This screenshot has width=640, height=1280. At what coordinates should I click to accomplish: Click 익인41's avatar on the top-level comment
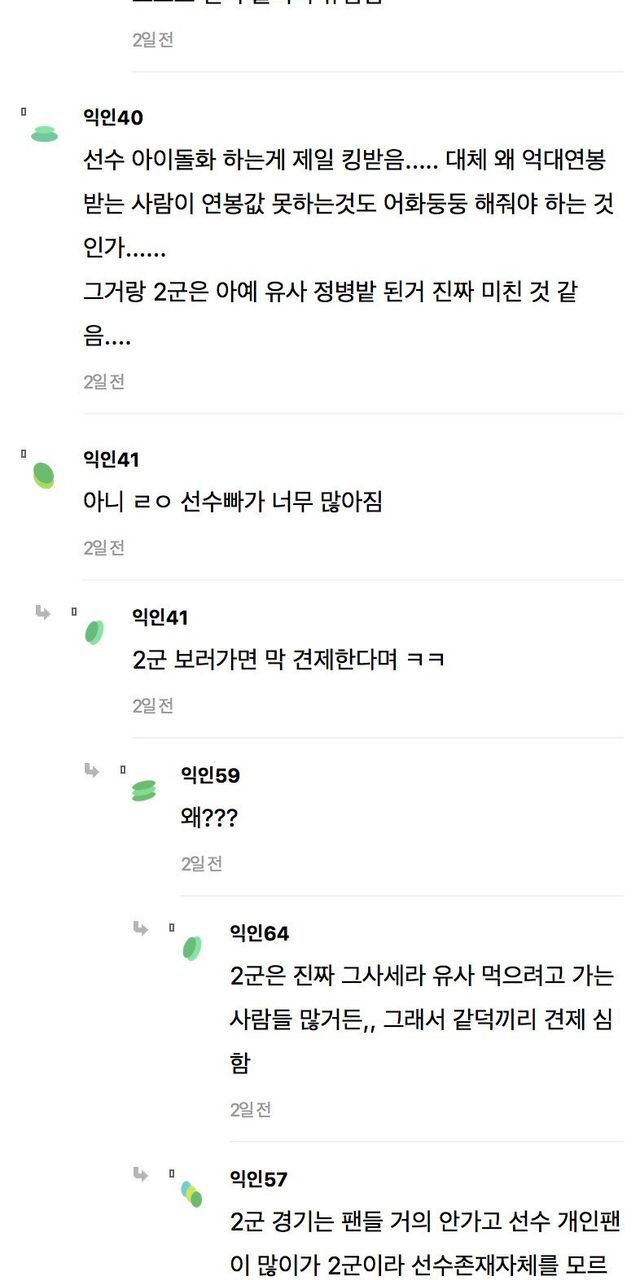43,475
